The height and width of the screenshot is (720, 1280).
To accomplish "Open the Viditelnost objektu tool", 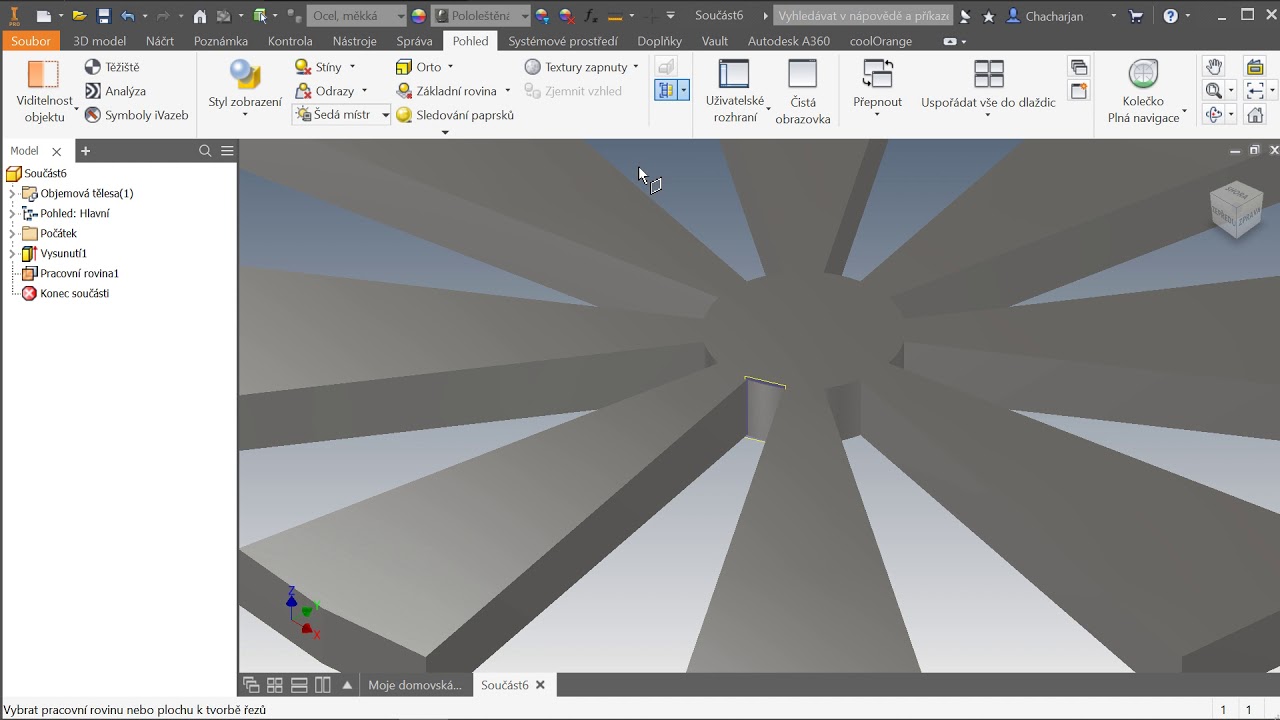I will [44, 91].
